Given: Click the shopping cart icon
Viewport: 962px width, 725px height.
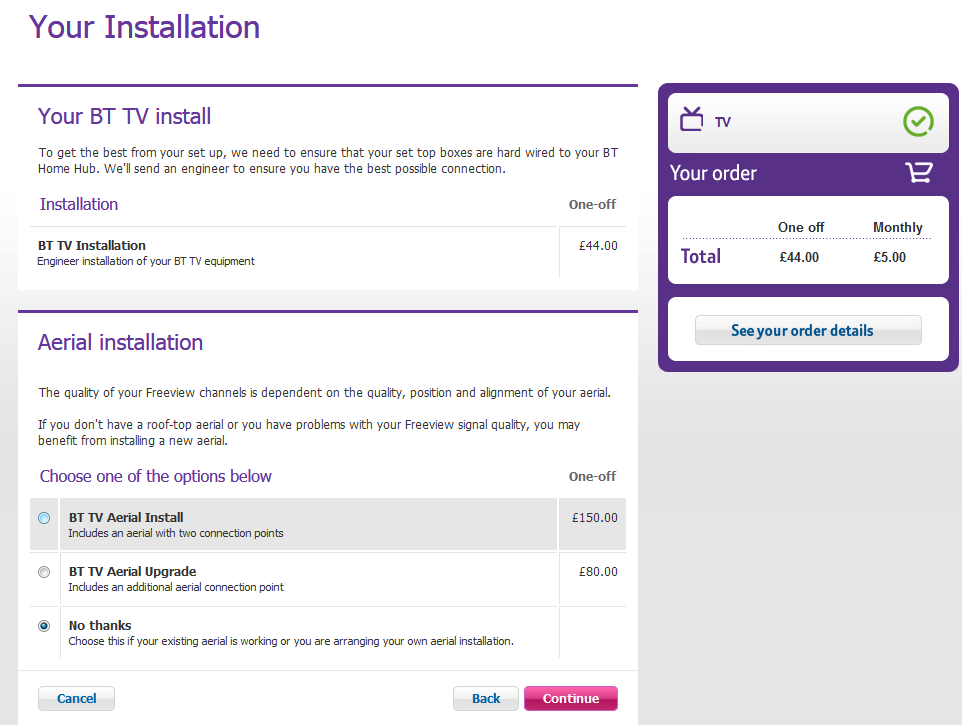Looking at the screenshot, I should click(x=918, y=173).
